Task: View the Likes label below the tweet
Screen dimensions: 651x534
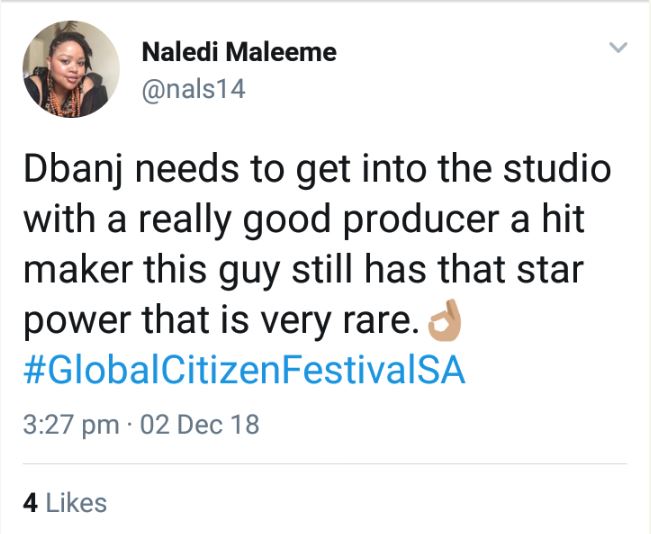Action: (75, 502)
